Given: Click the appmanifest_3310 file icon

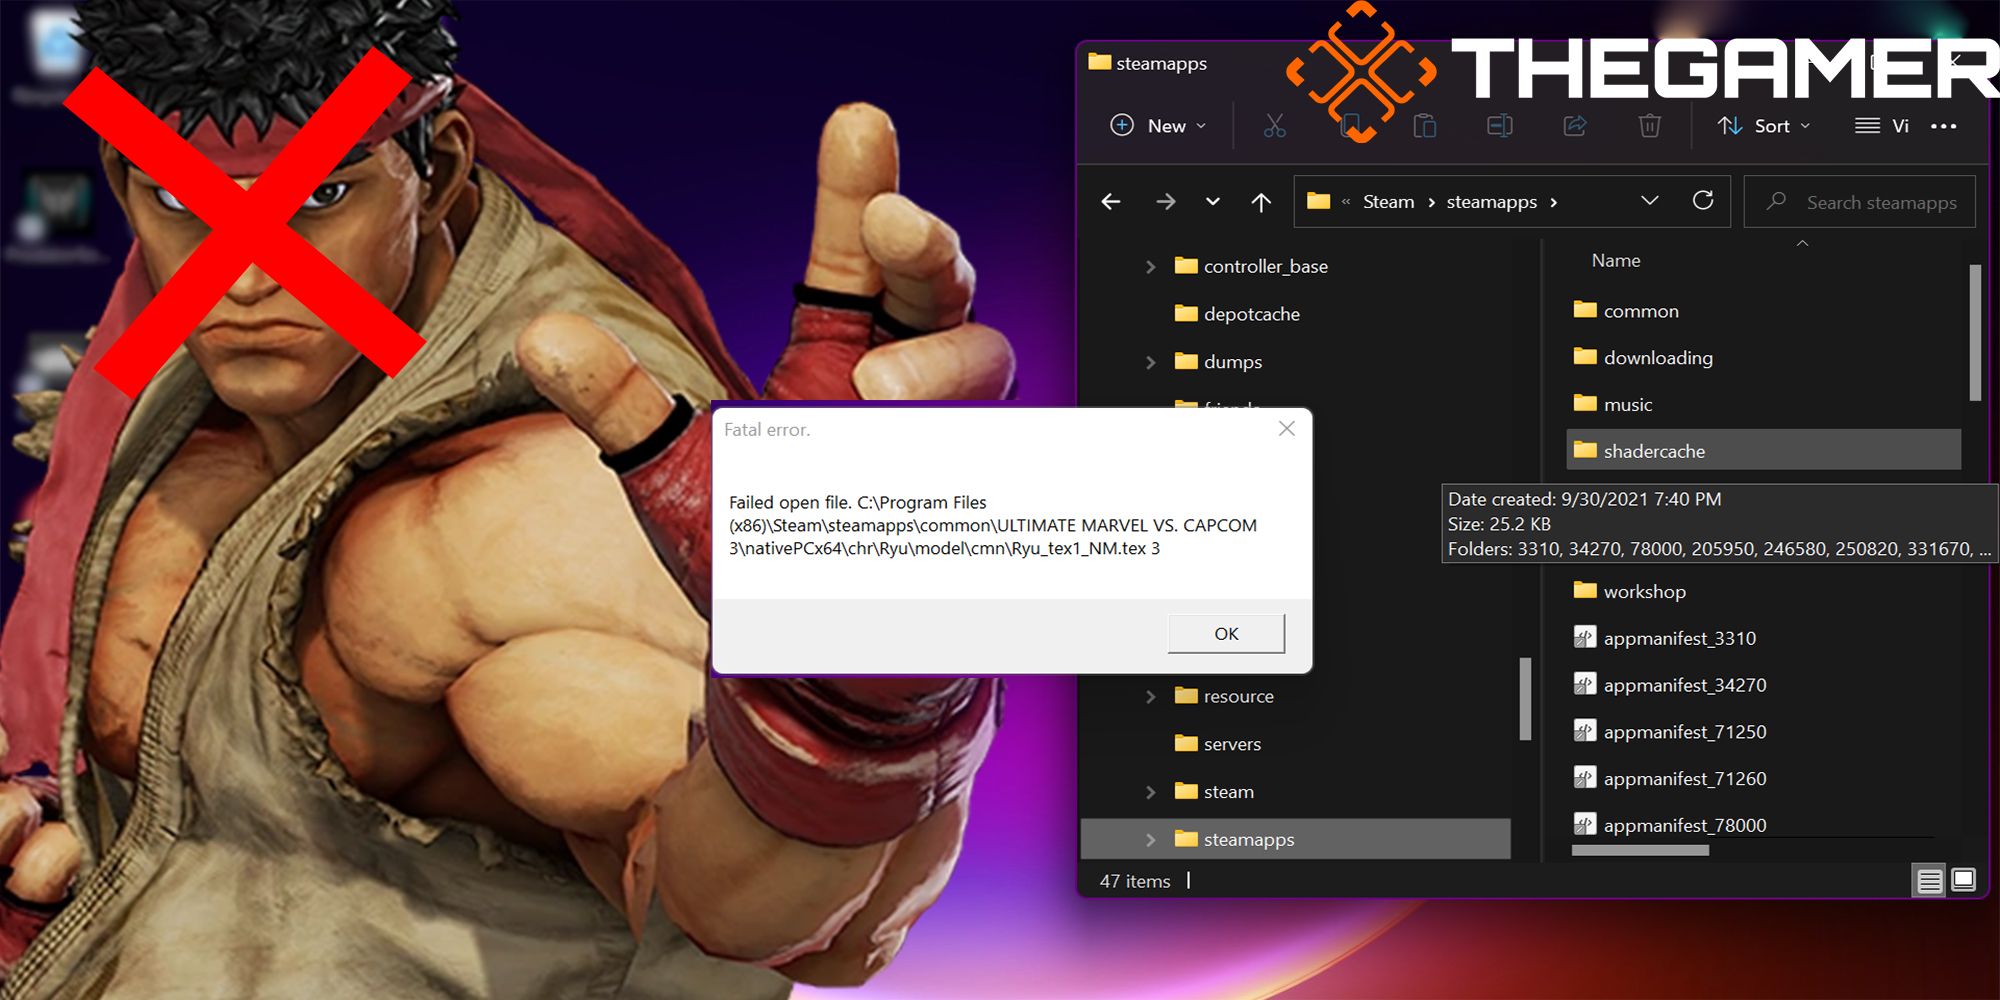Looking at the screenshot, I should point(1585,637).
